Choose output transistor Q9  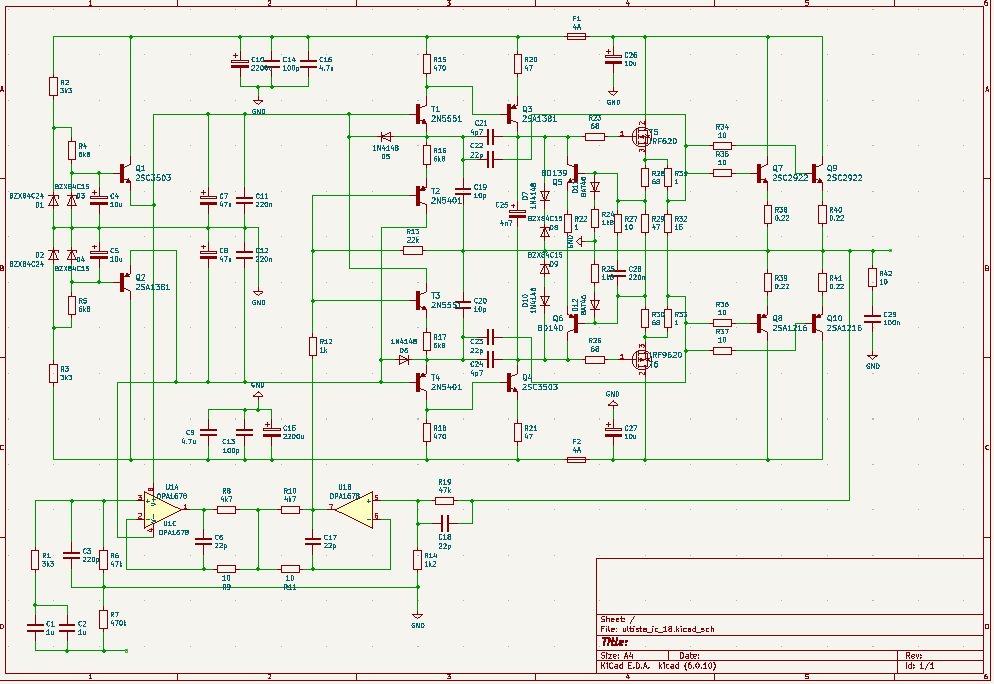click(817, 172)
